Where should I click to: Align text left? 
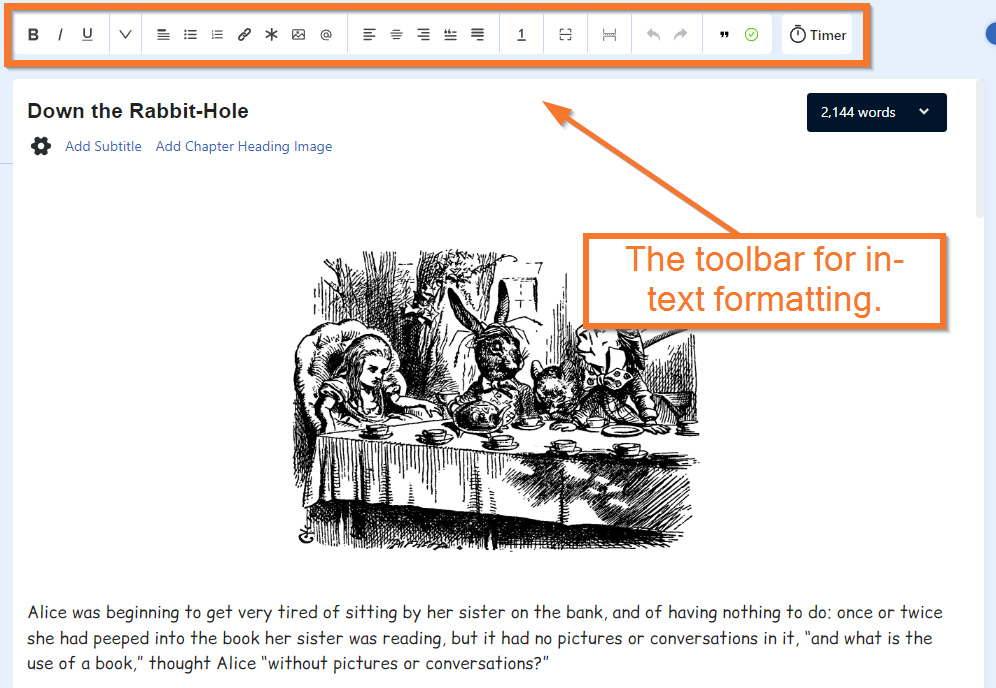pyautogui.click(x=369, y=35)
